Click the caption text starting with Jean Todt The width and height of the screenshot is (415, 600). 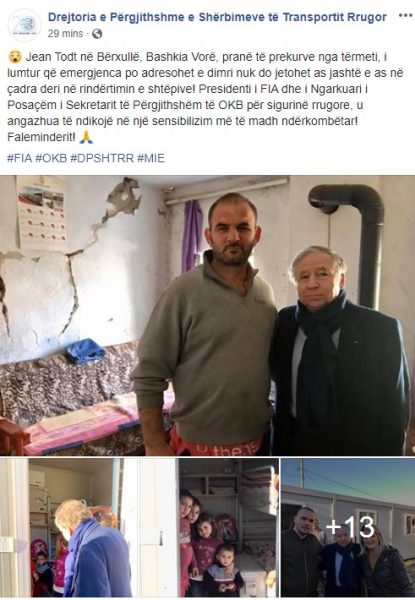pos(206,97)
